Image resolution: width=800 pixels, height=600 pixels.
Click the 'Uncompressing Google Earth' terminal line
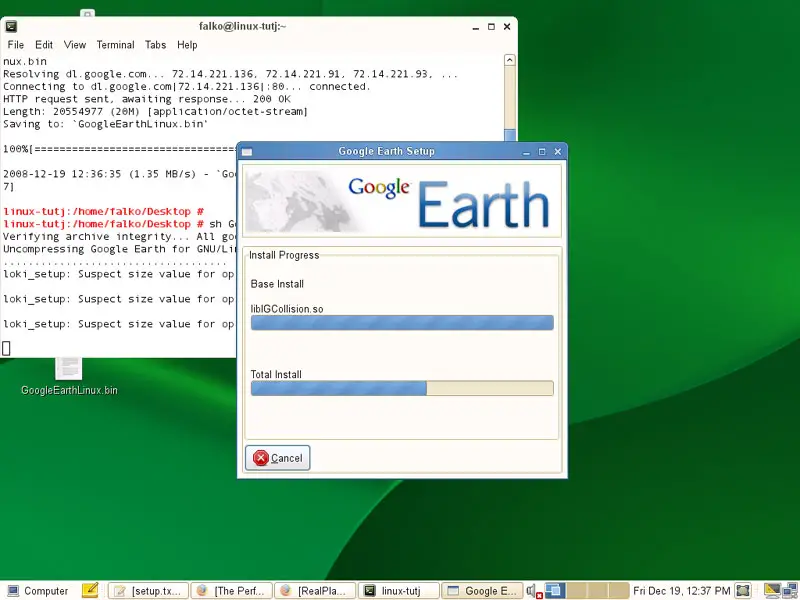point(120,249)
